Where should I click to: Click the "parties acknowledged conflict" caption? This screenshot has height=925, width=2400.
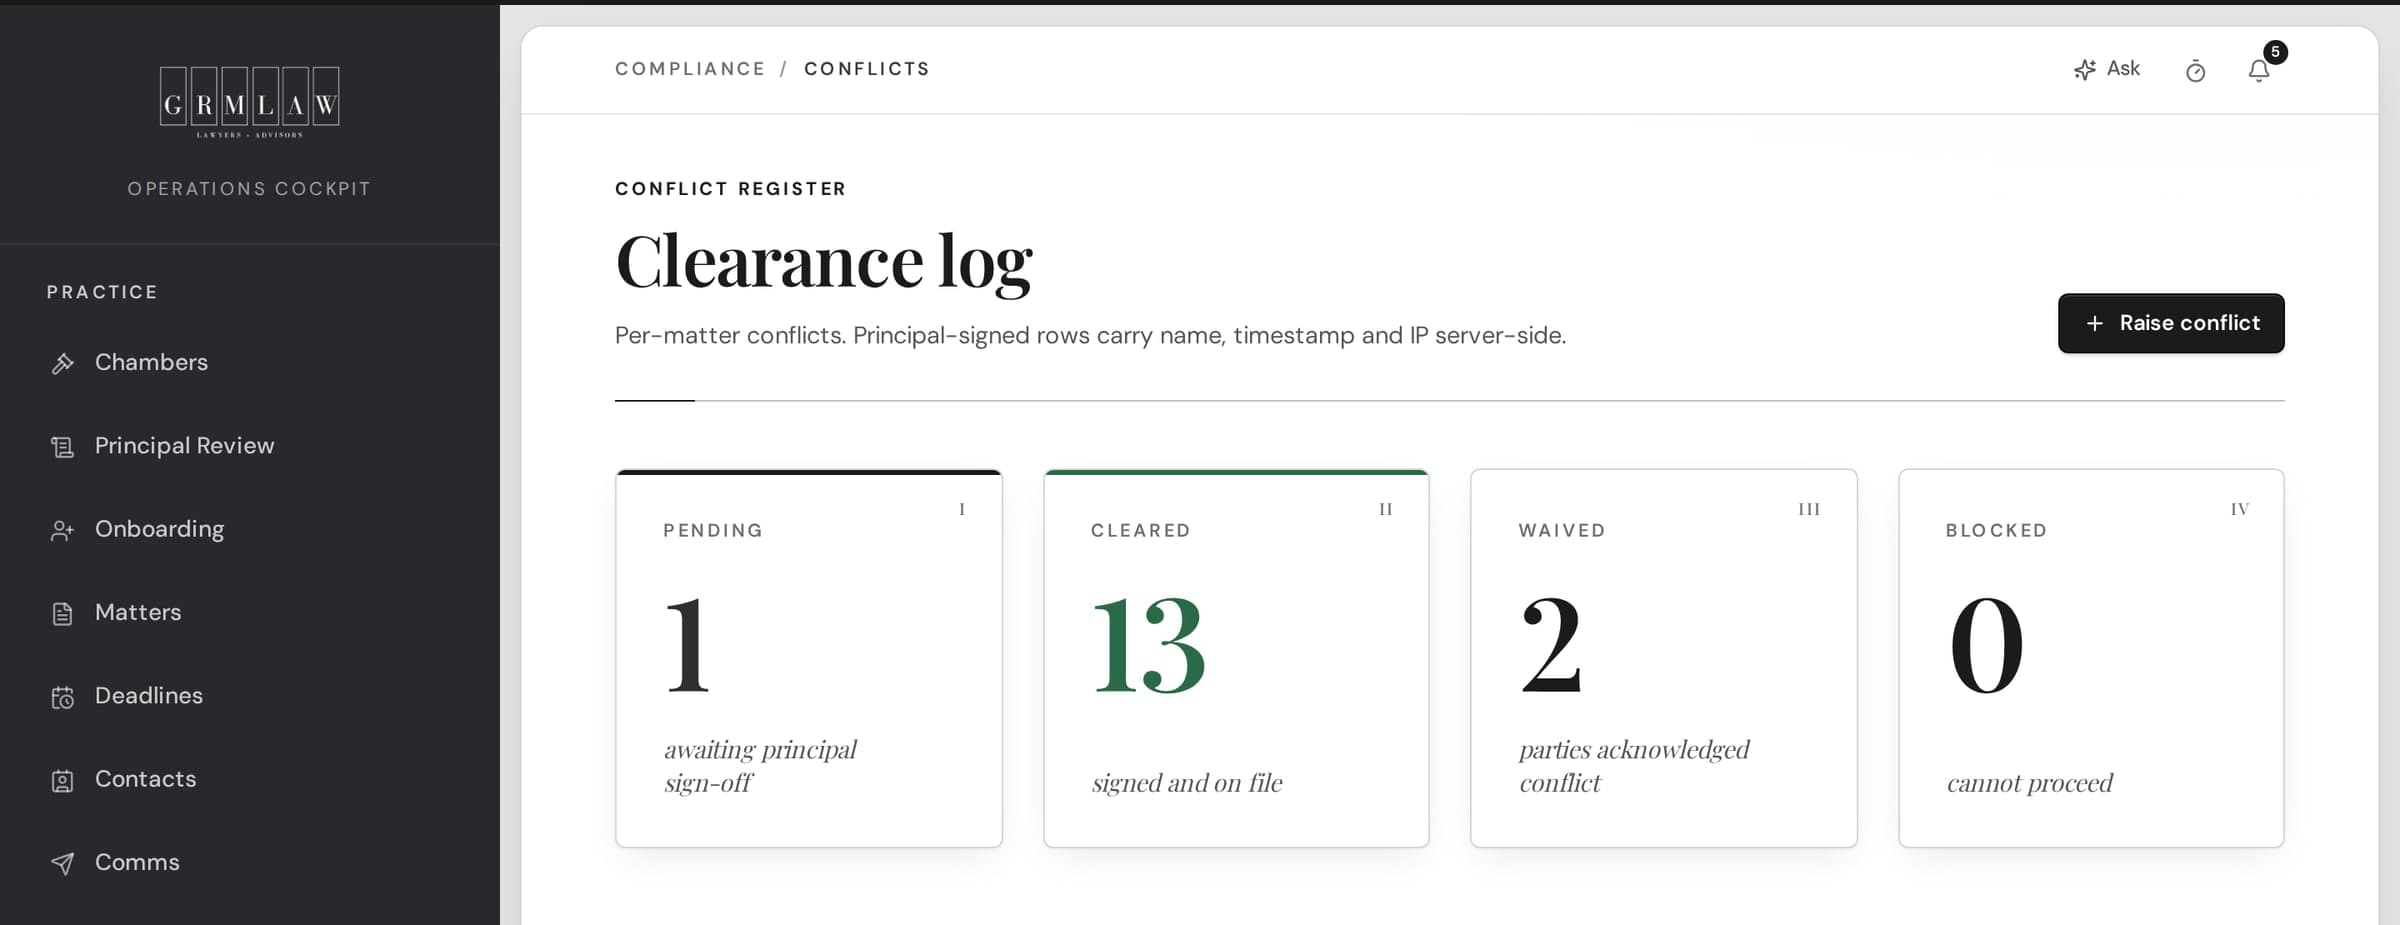1634,766
